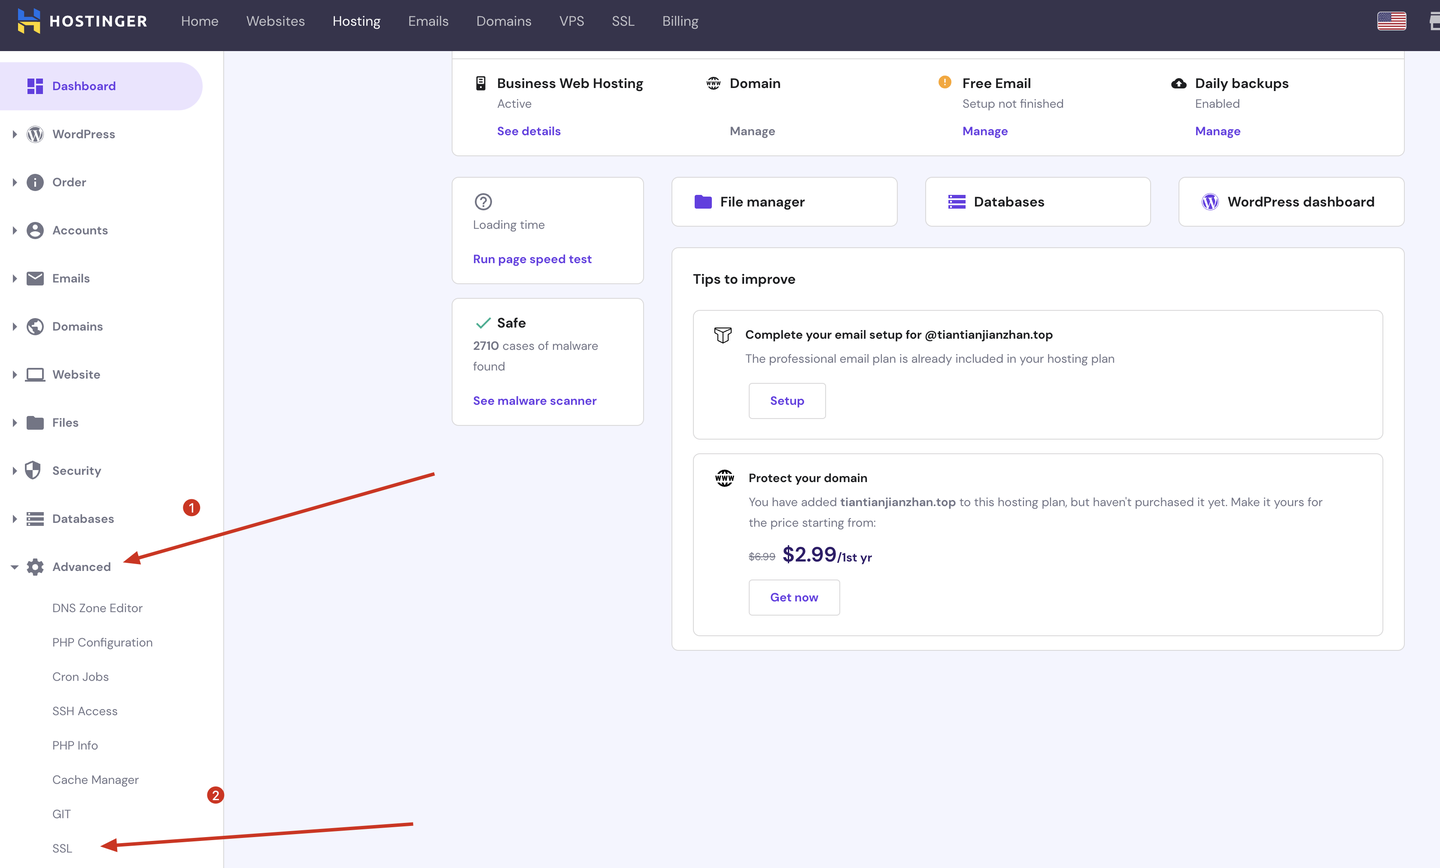Click the Advanced gear icon
Viewport: 1440px width, 868px height.
tap(35, 567)
